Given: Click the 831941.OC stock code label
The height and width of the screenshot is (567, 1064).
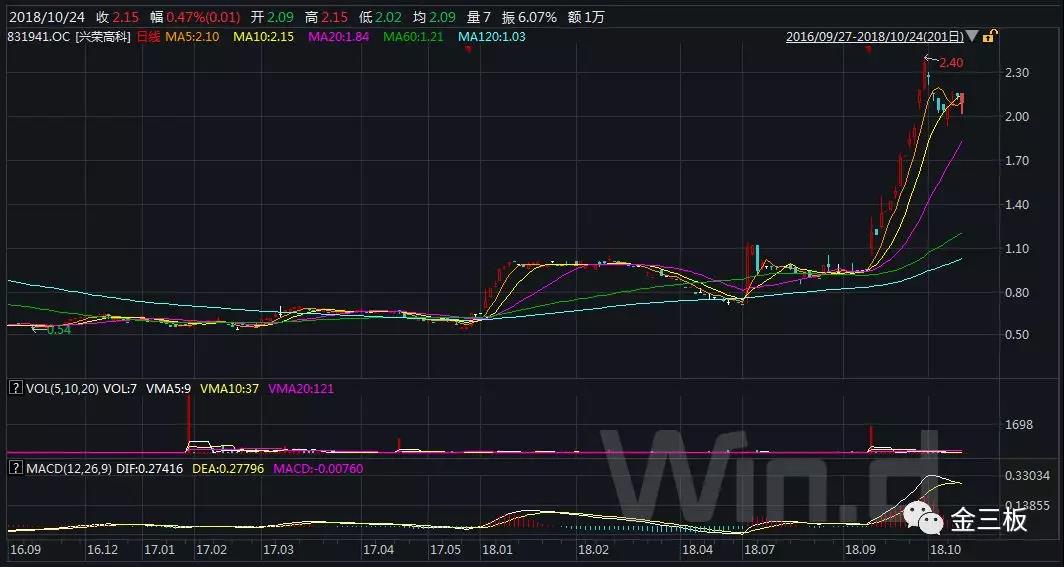Looking at the screenshot, I should coord(38,37).
